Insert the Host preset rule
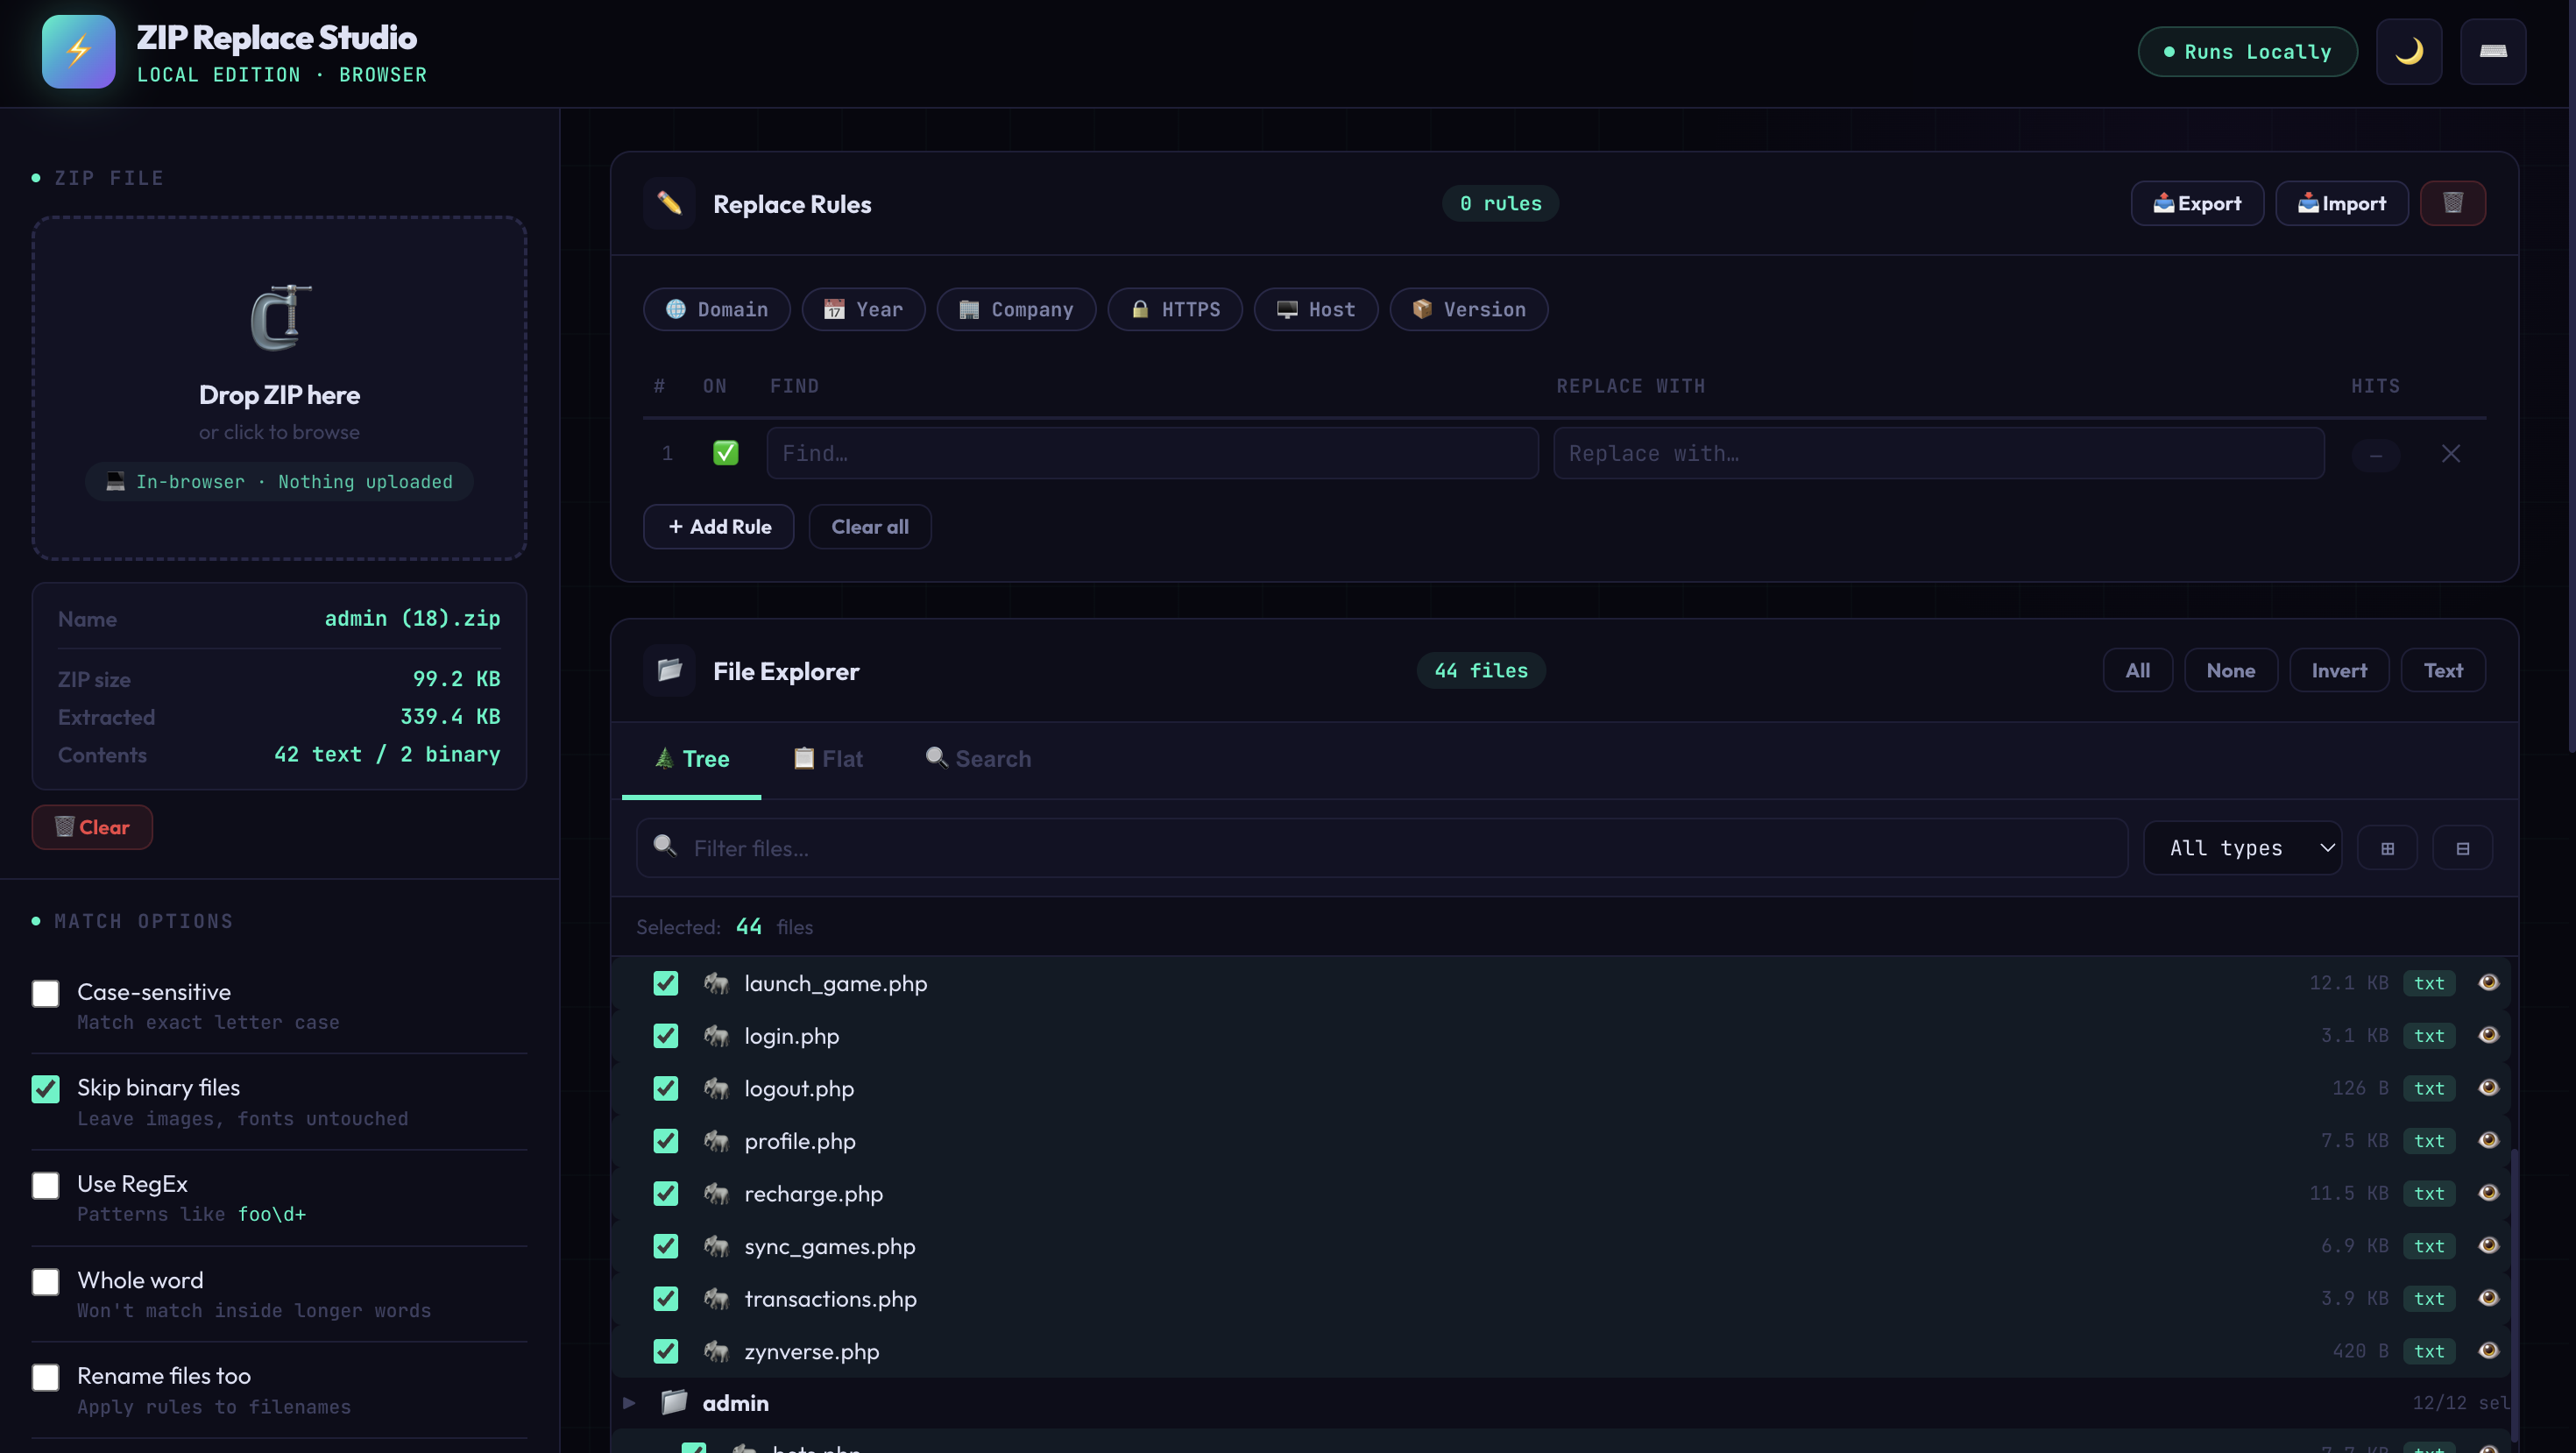Screen dimensions: 2576x1453 pos(1316,309)
